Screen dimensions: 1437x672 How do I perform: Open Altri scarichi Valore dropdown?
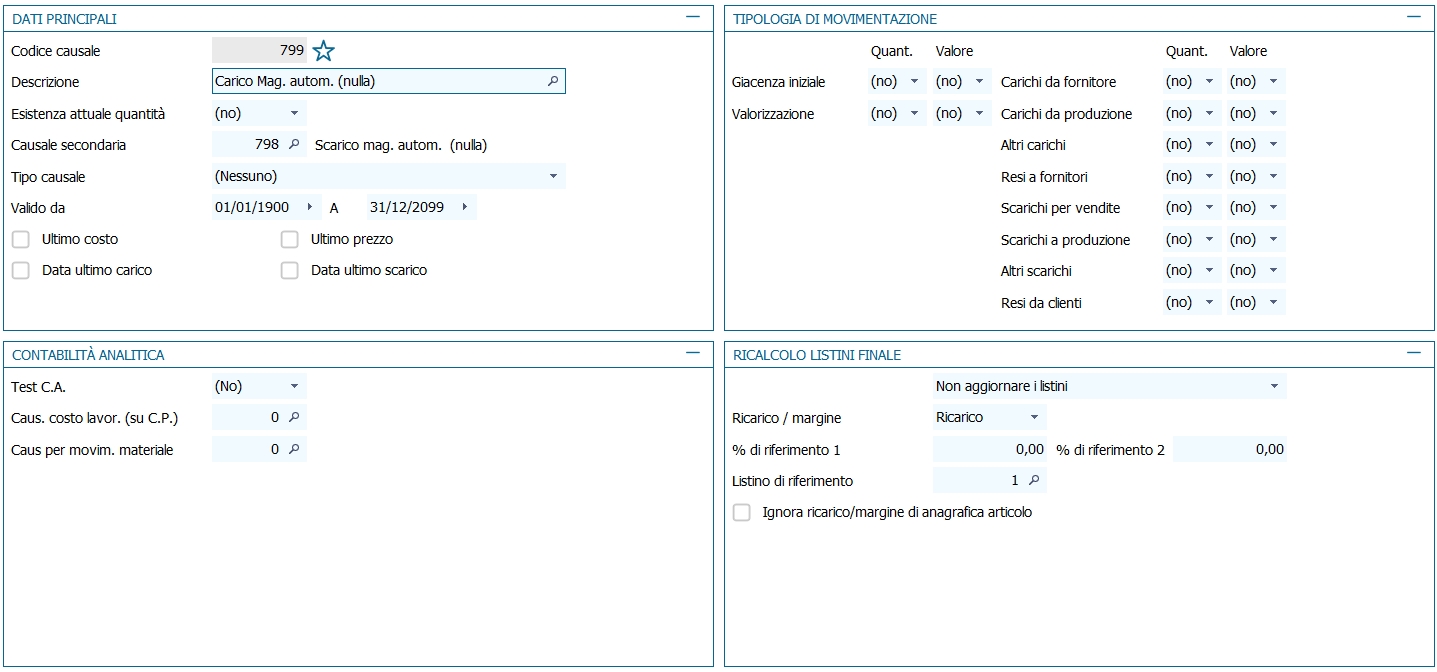[1273, 271]
